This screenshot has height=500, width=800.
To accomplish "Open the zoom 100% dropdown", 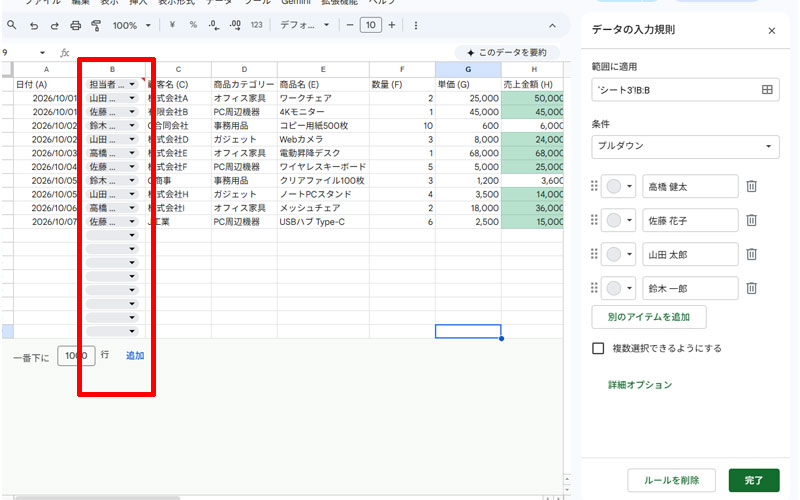I will [132, 25].
